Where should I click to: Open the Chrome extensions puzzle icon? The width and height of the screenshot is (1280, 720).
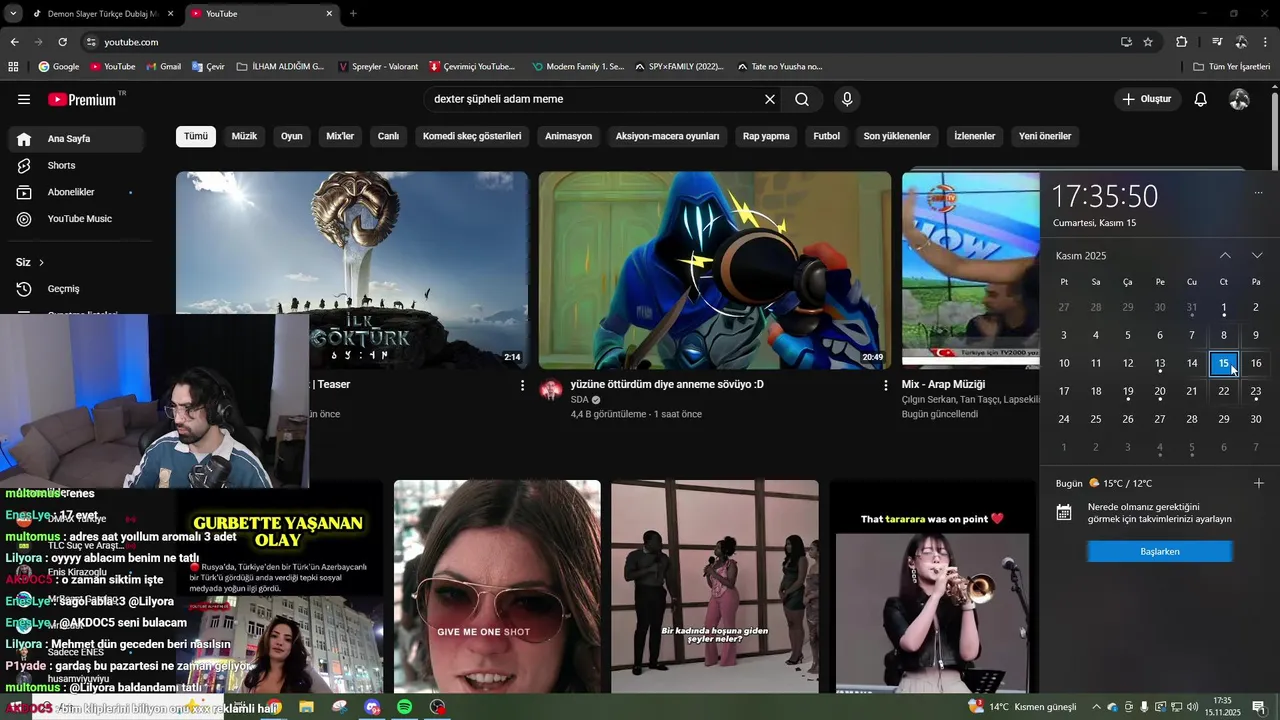[x=1181, y=42]
